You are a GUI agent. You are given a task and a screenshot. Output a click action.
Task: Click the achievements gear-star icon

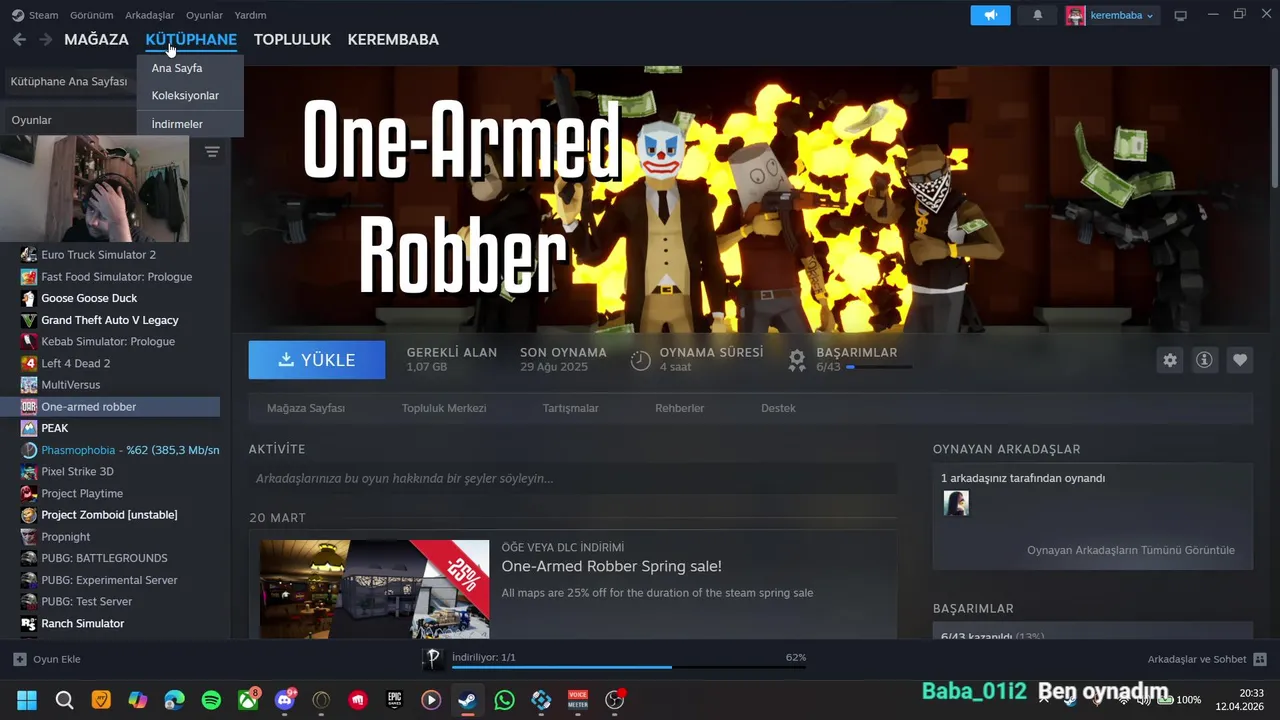(797, 360)
